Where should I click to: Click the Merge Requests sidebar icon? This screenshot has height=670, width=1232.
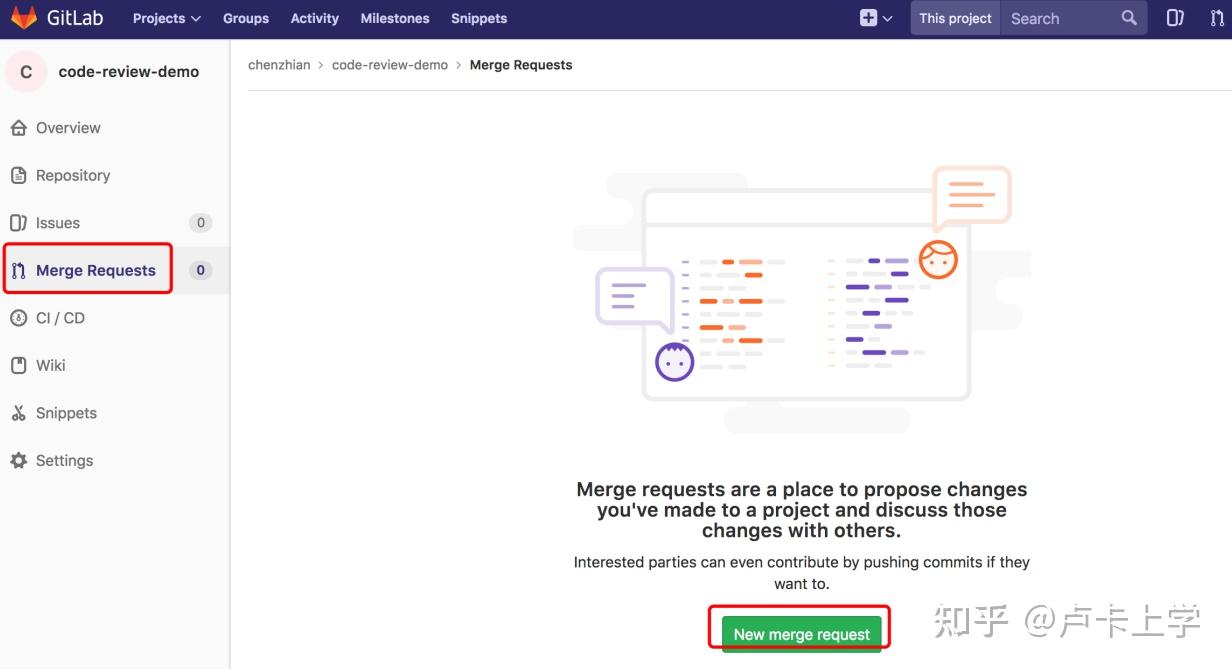pyautogui.click(x=21, y=270)
